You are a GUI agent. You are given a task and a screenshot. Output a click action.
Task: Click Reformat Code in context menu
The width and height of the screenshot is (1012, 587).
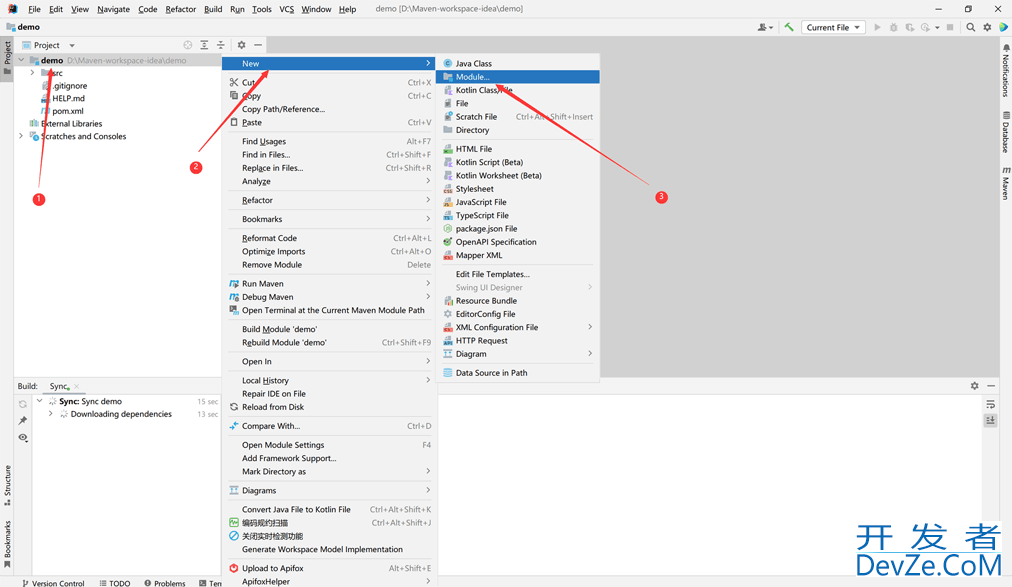pyautogui.click(x=329, y=238)
